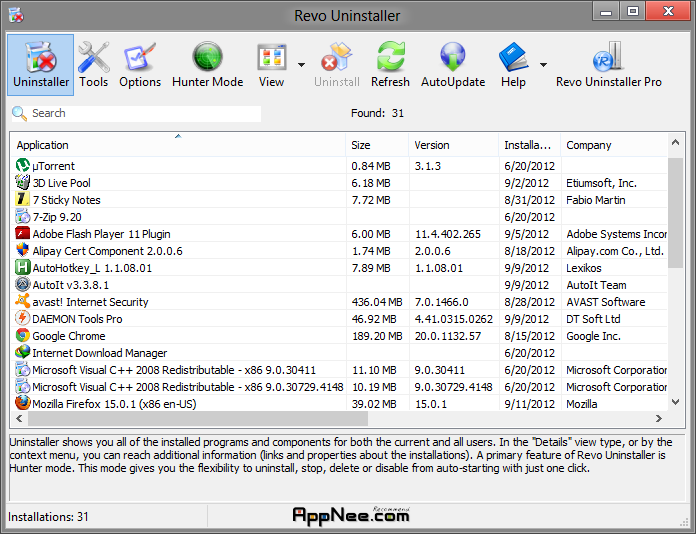Click version cell 20.0.1132.57
Viewport: 696px width, 534px height.
448,336
